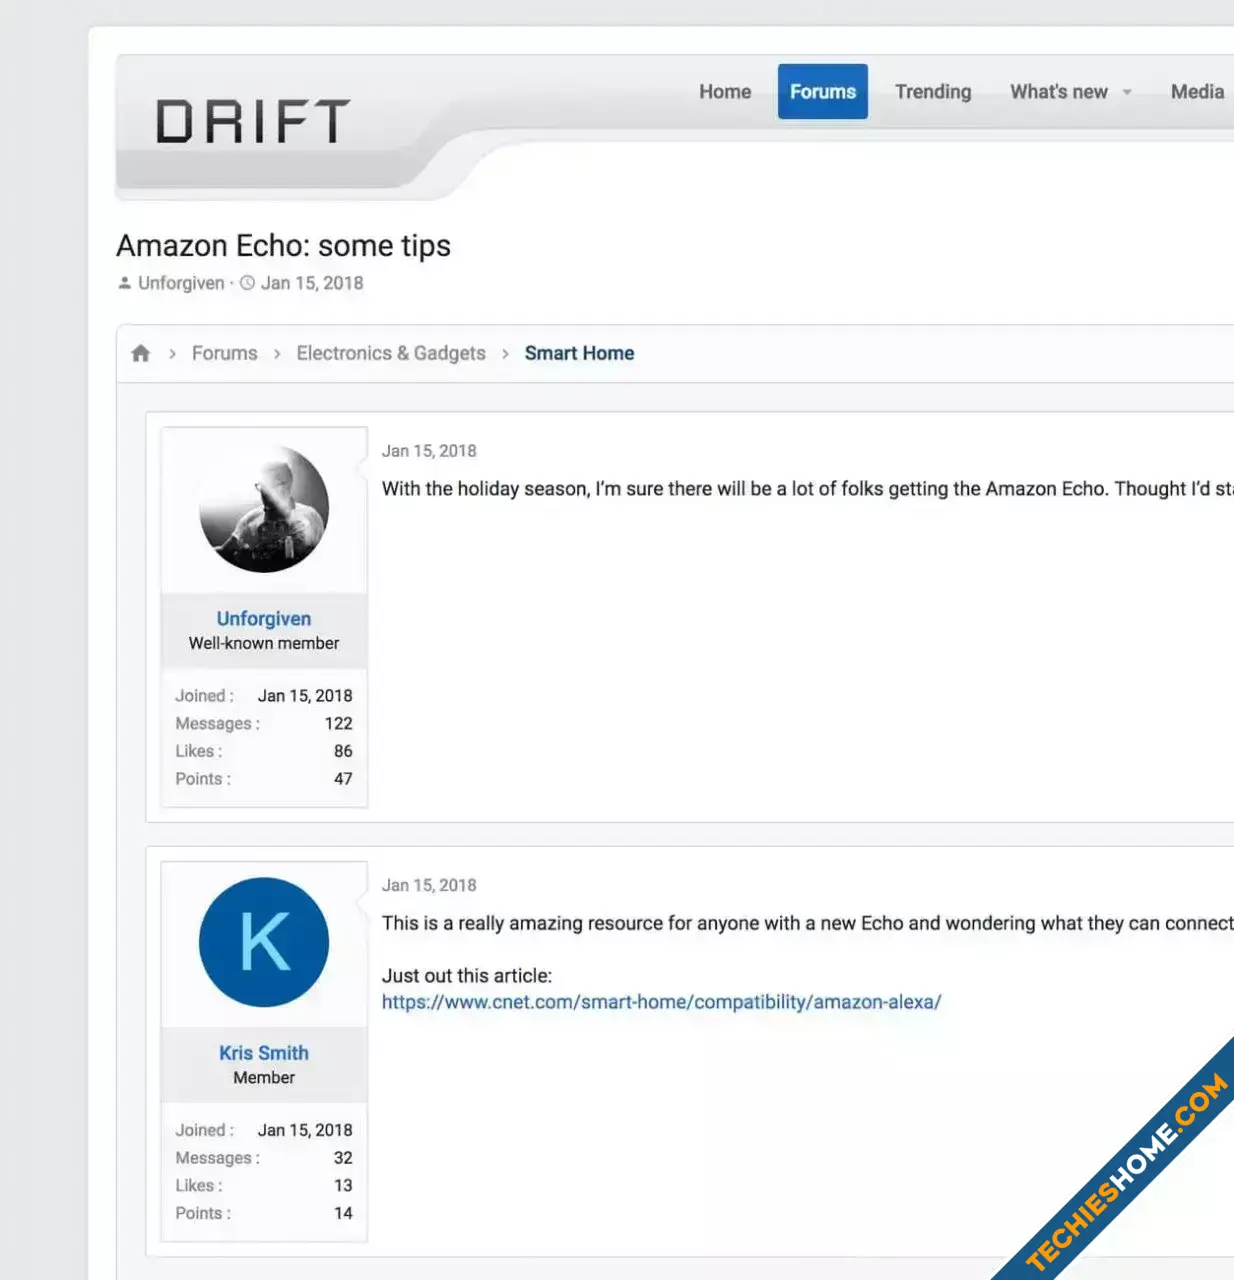This screenshot has height=1280, width=1234.
Task: Open the Unforgiven username in post sidebar
Action: point(264,619)
